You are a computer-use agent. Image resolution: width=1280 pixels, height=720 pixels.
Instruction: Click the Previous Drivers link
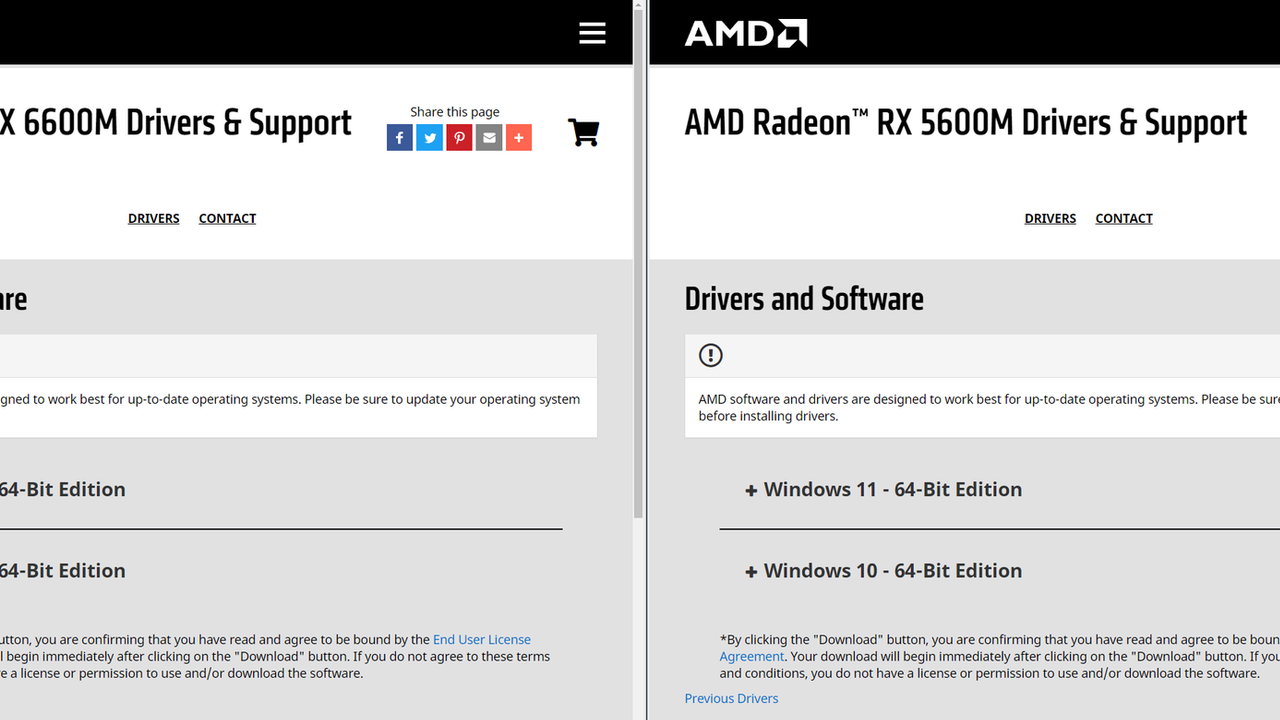pyautogui.click(x=731, y=698)
